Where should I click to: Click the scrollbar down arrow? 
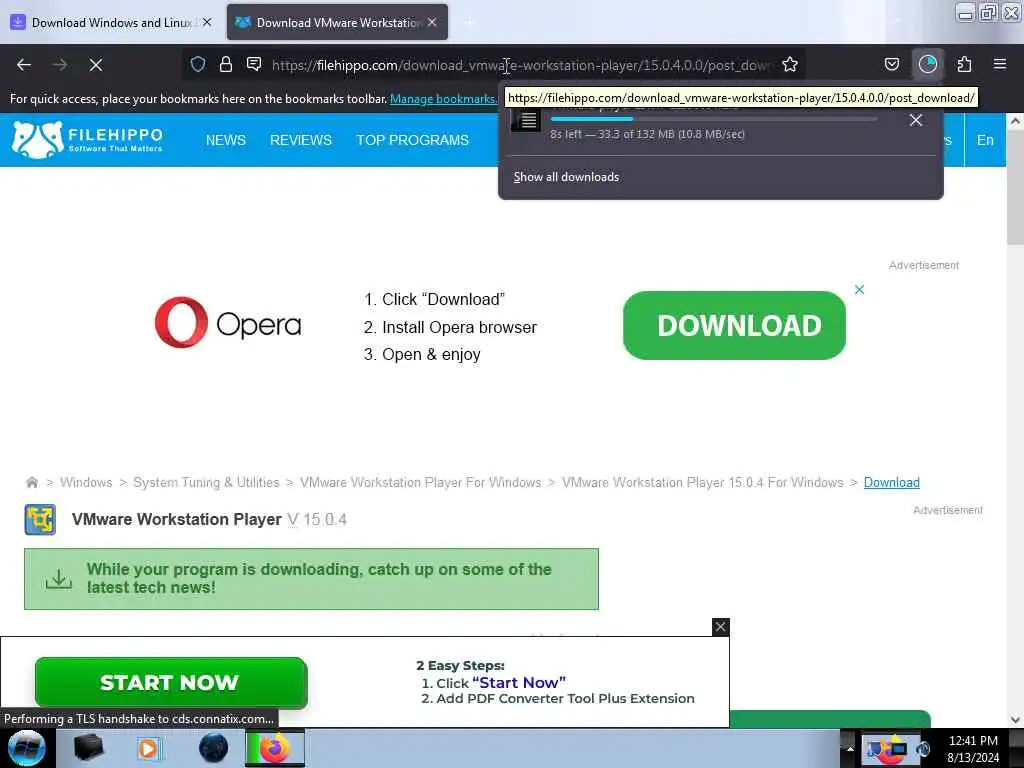1015,720
